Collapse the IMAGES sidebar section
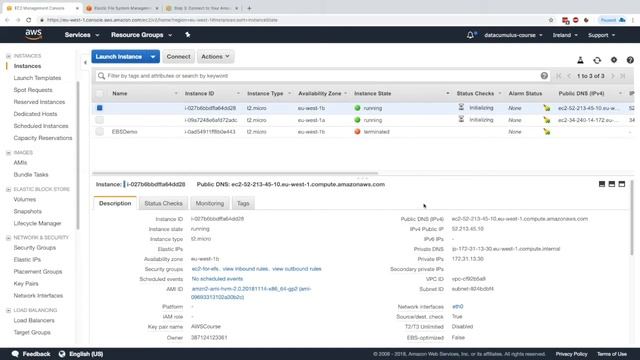This screenshot has height=360, width=640. pyautogui.click(x=8, y=153)
